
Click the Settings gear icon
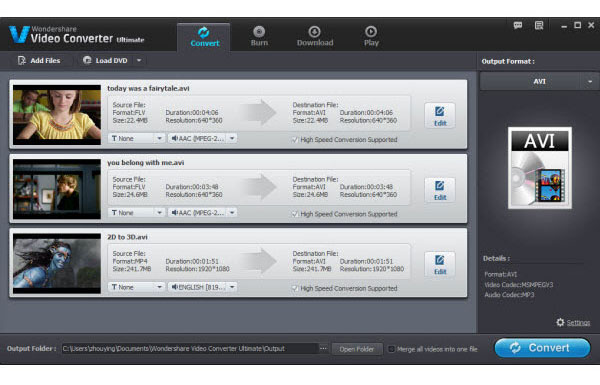(x=560, y=322)
